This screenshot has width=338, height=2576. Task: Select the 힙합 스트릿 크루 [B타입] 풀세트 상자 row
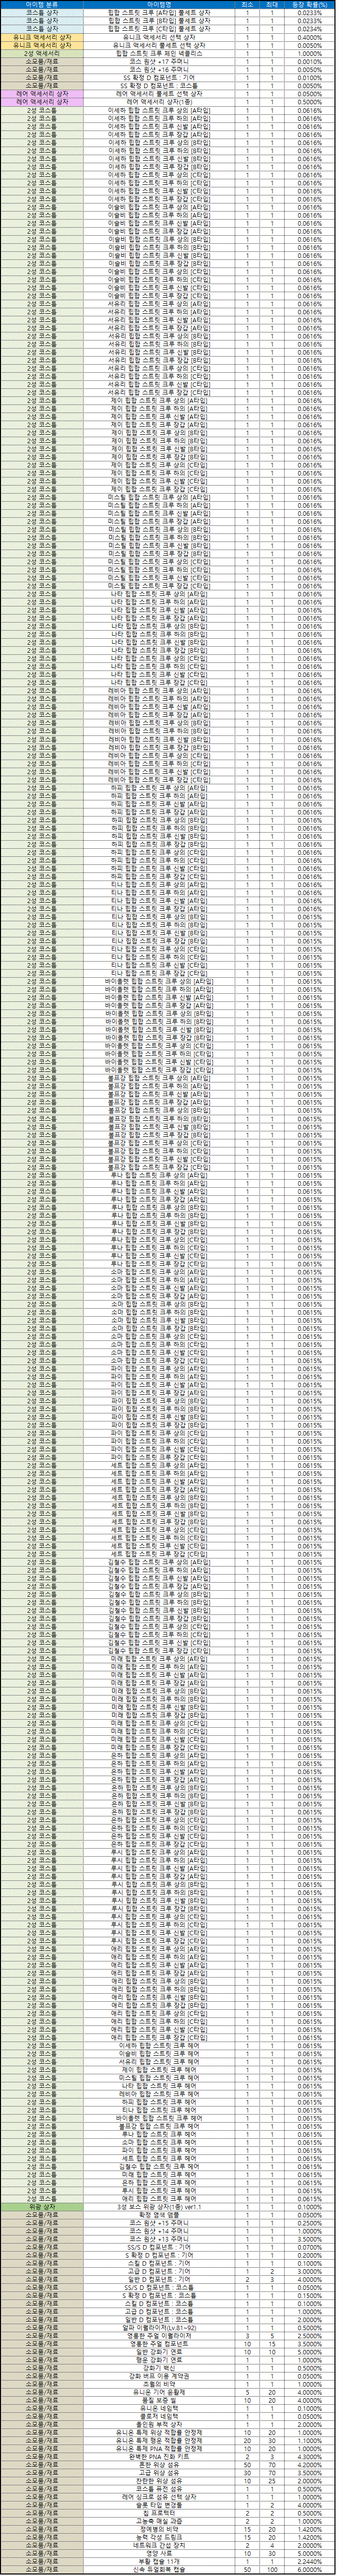click(x=169, y=20)
